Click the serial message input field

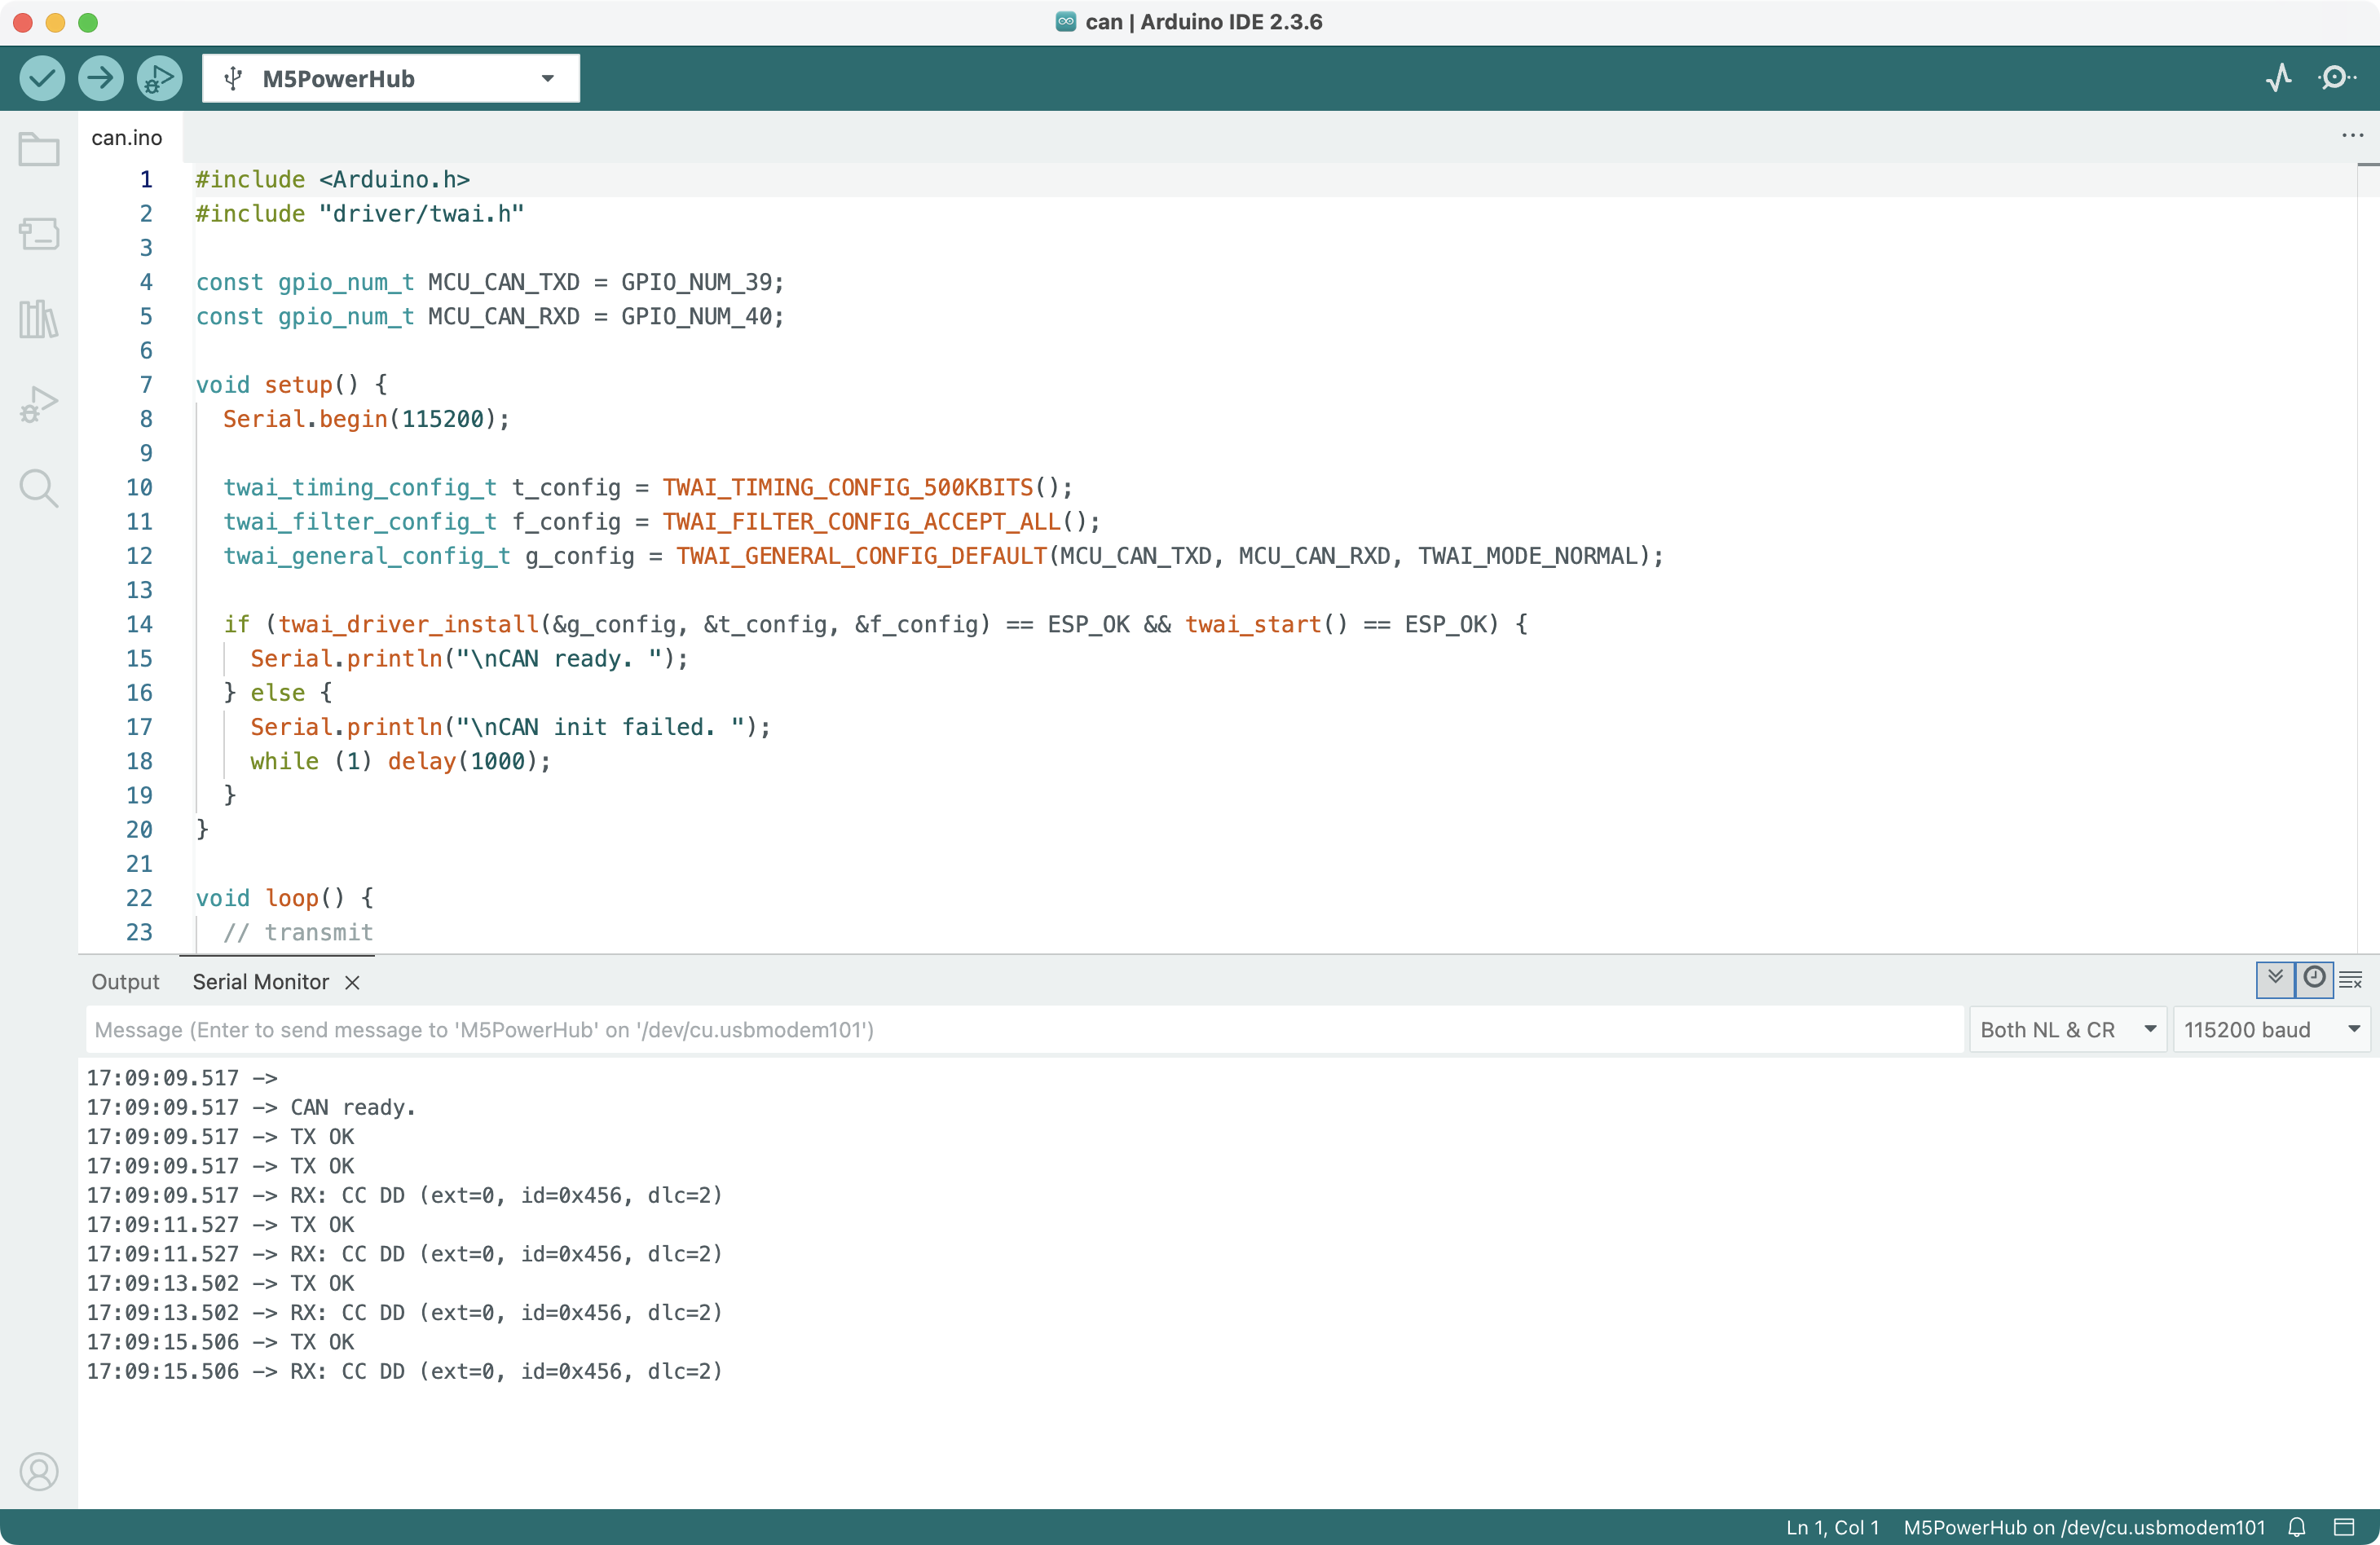tap(1020, 1030)
